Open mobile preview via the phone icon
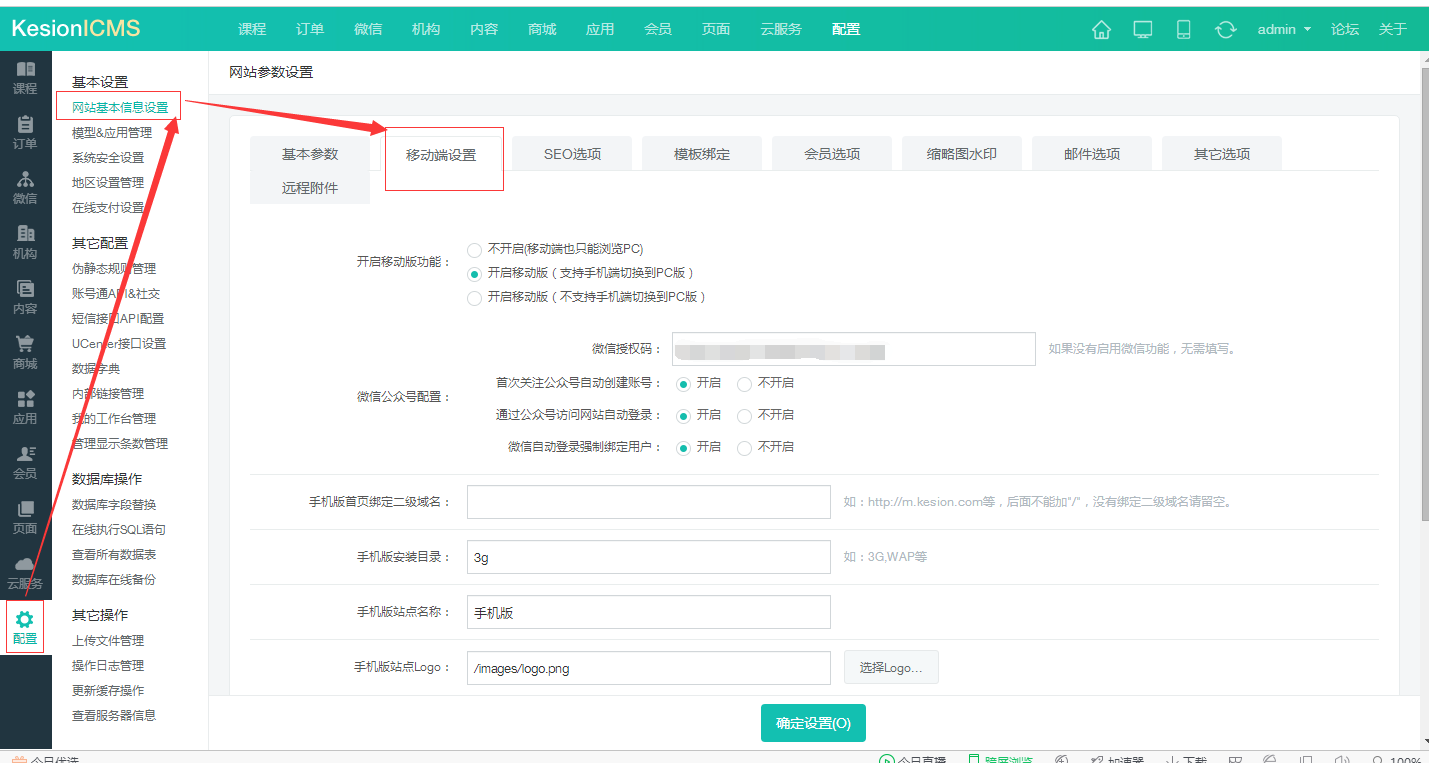The width and height of the screenshot is (1429, 763). point(1183,29)
